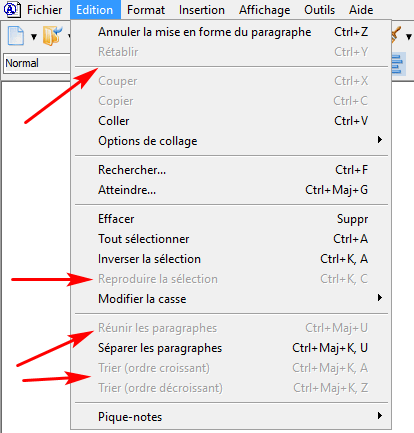Click the new document icon
Screen dimensions: 414x433
click(16, 36)
